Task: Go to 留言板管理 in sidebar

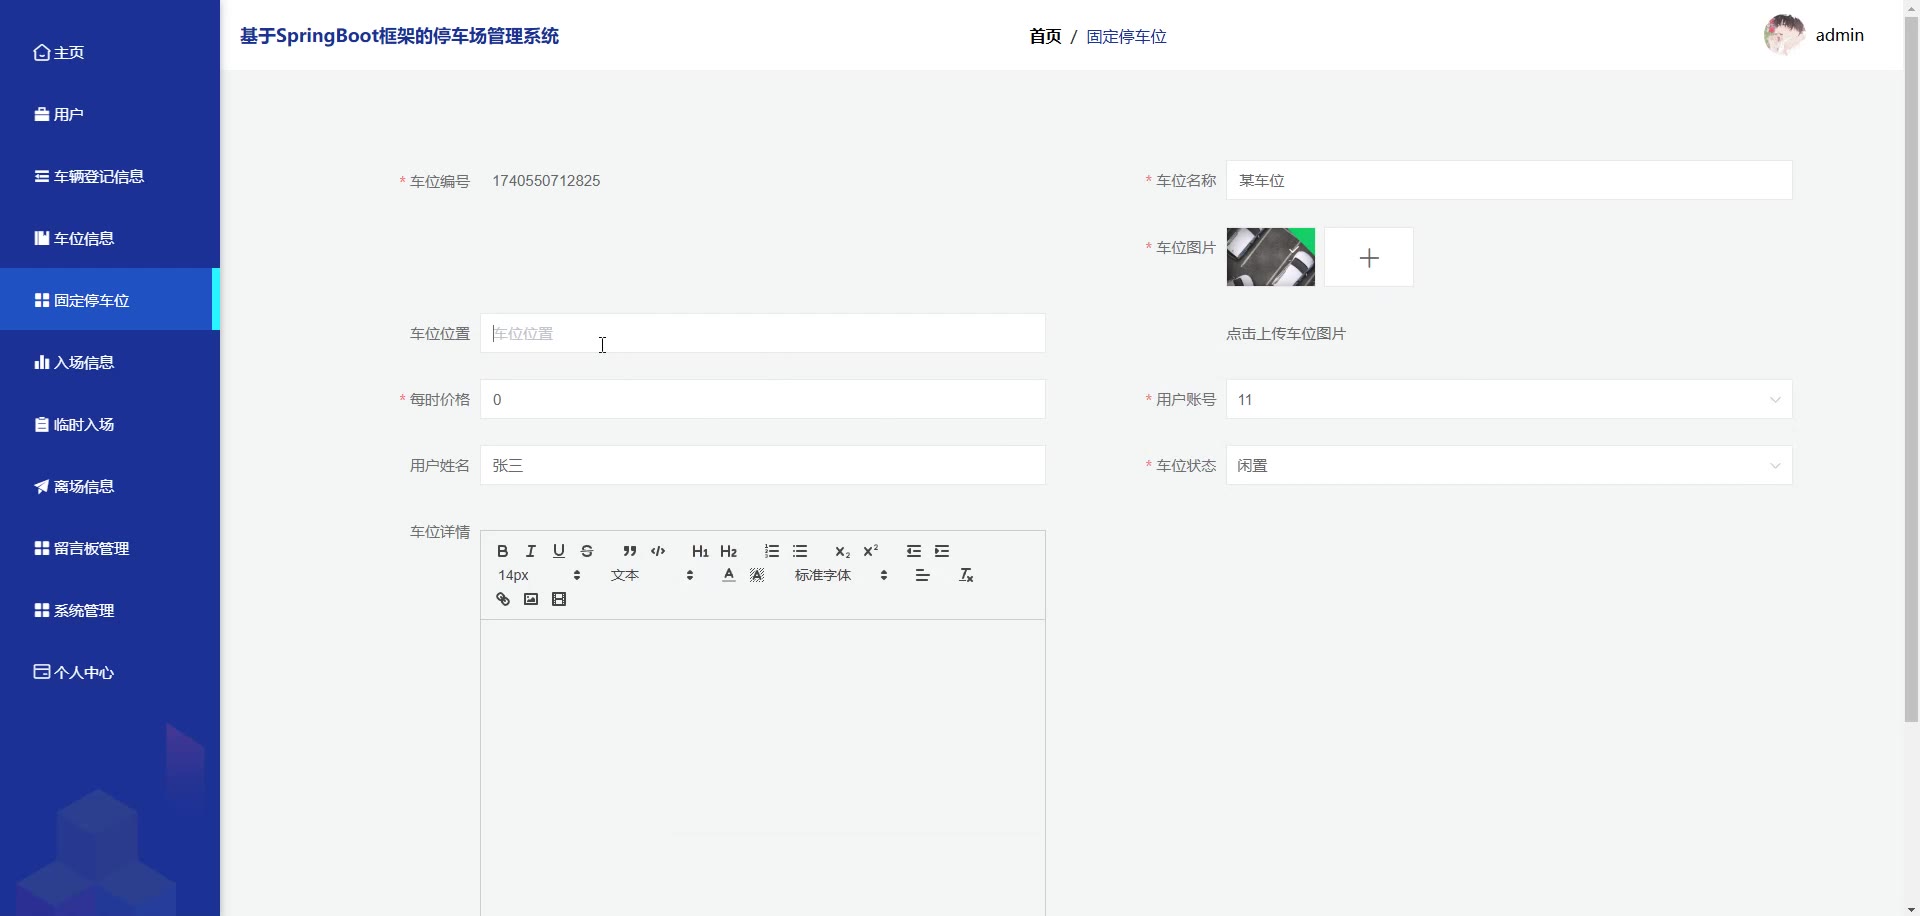Action: point(91,549)
